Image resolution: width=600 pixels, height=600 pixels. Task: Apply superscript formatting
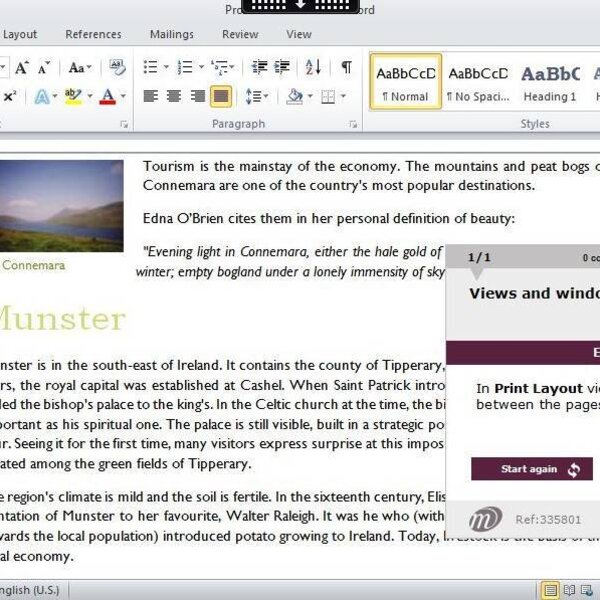10,96
